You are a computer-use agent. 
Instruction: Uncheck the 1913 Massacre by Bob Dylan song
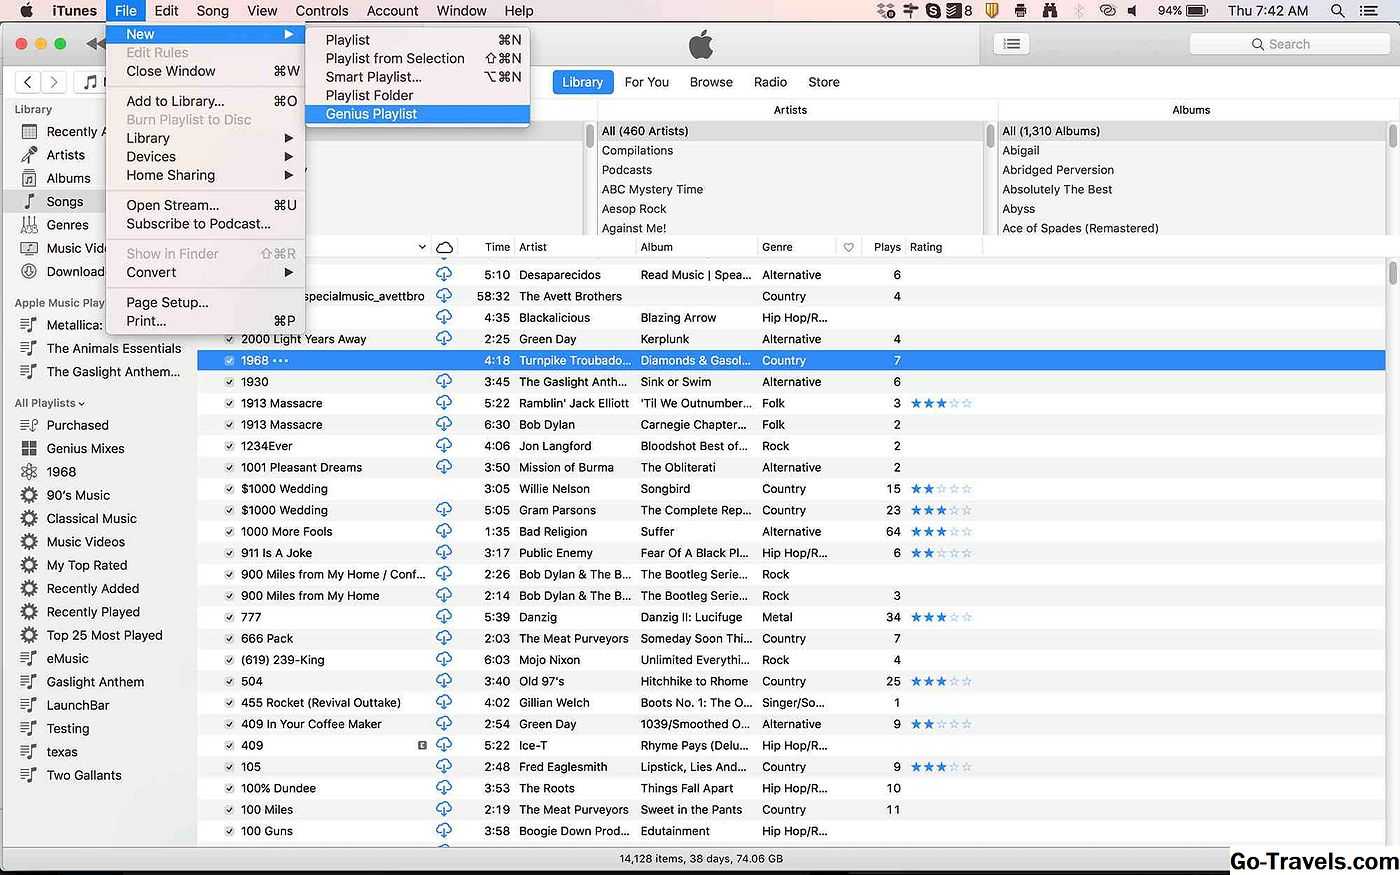[229, 425]
